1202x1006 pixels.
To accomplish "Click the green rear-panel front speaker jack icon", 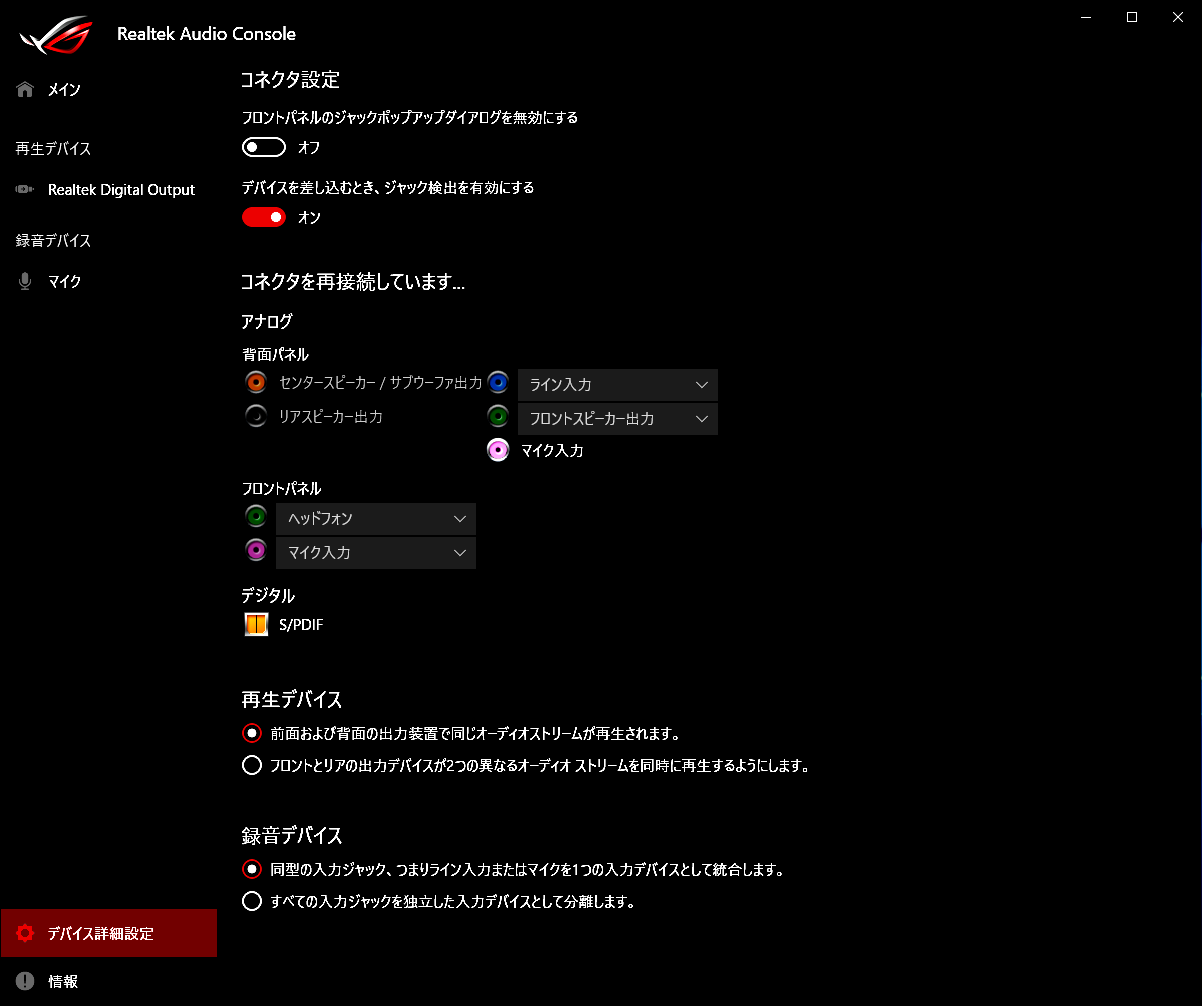I will (498, 416).
